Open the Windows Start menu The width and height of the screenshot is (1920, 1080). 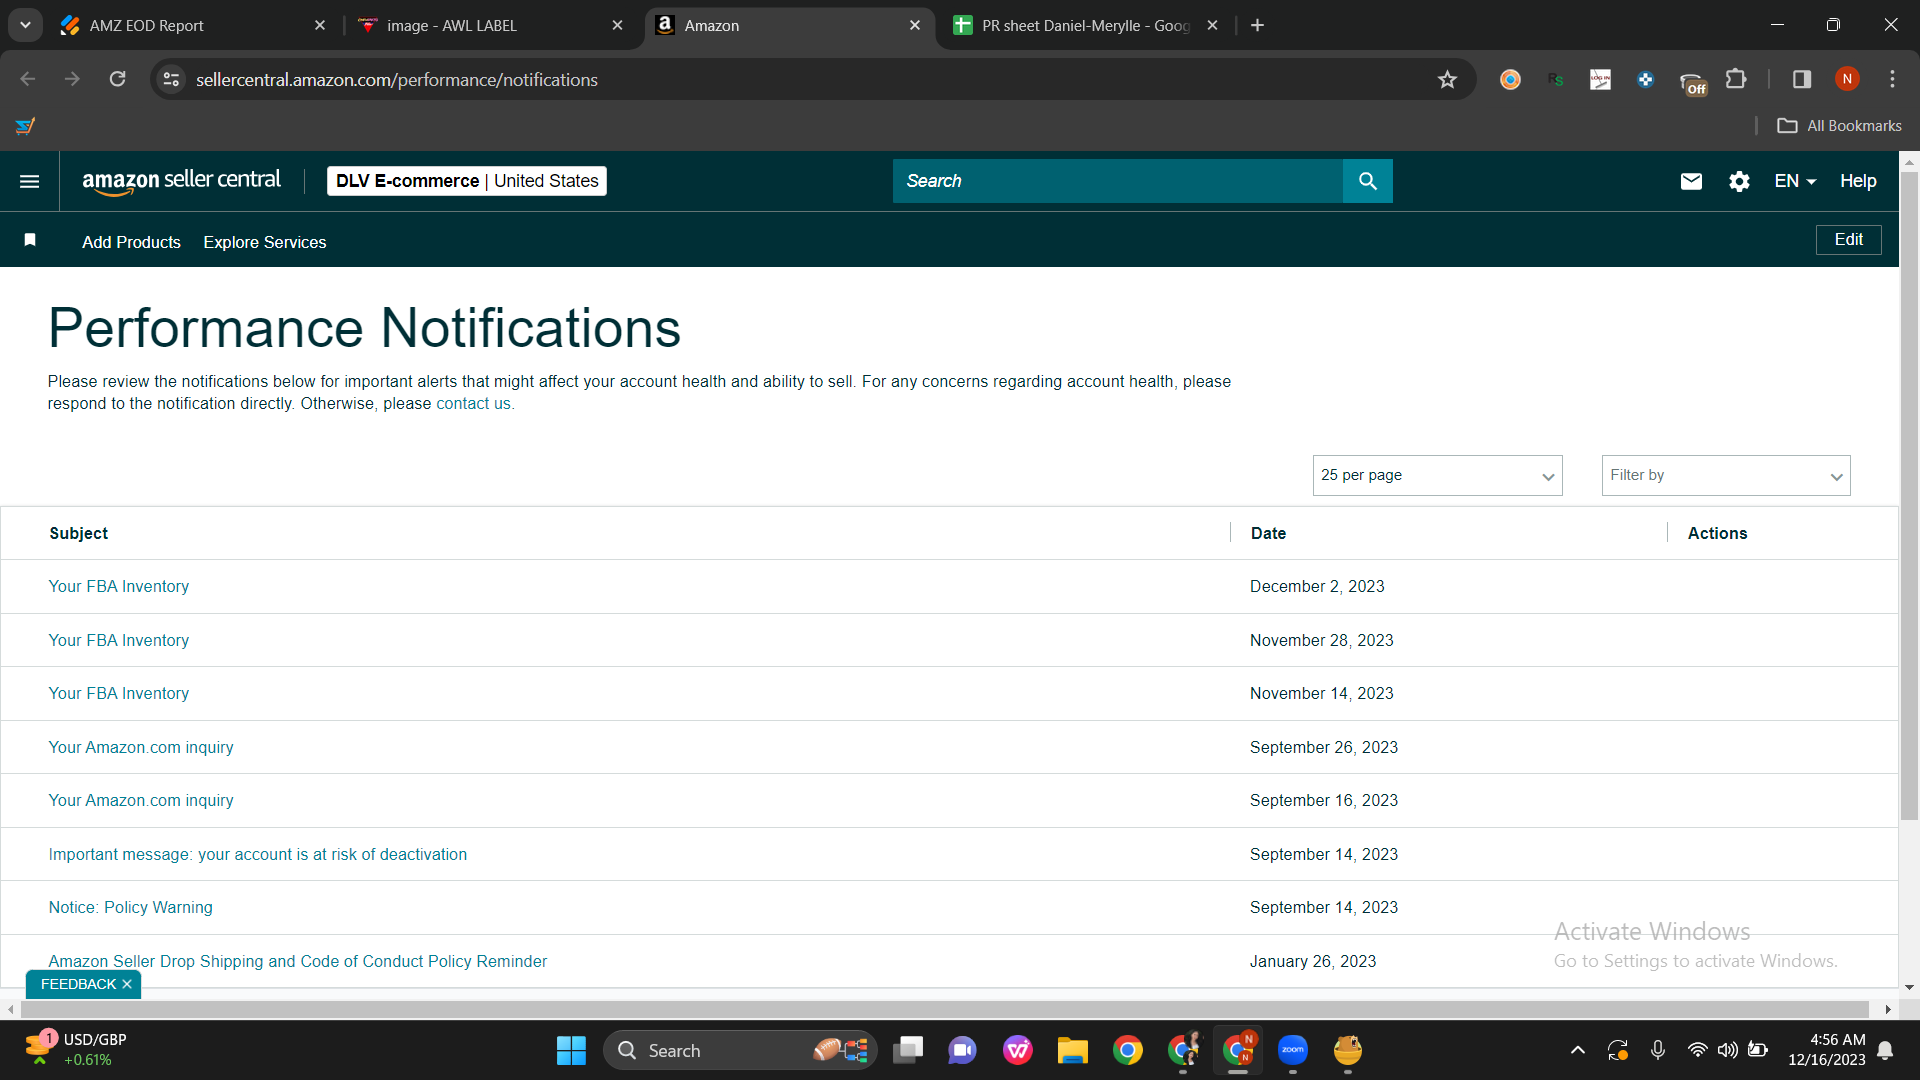click(x=571, y=1050)
